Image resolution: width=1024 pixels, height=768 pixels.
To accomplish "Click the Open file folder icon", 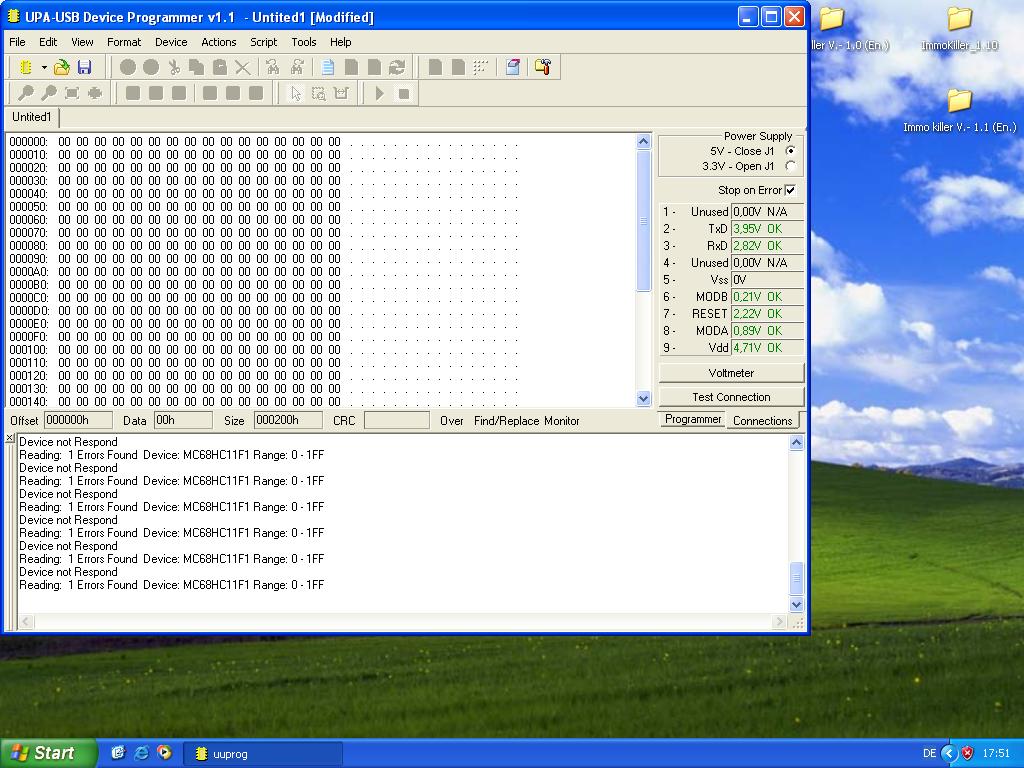I will (x=62, y=67).
